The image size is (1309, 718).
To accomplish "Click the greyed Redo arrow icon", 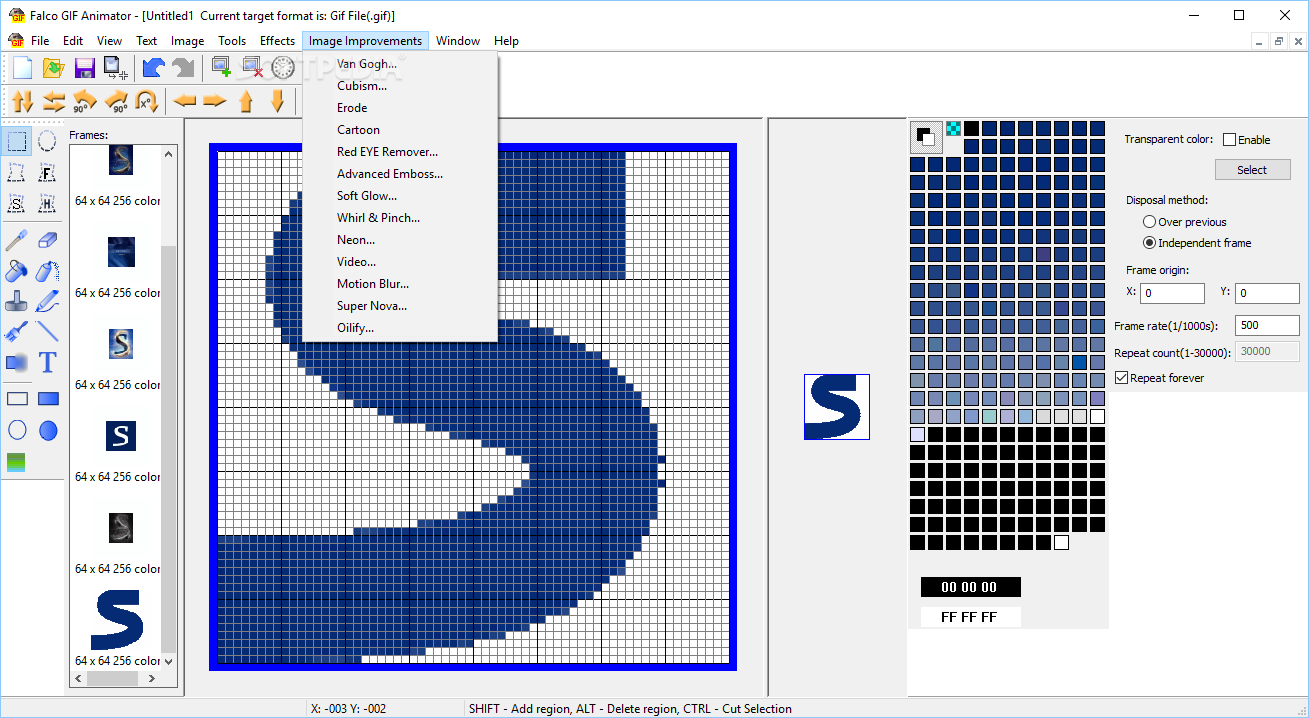I will [183, 68].
